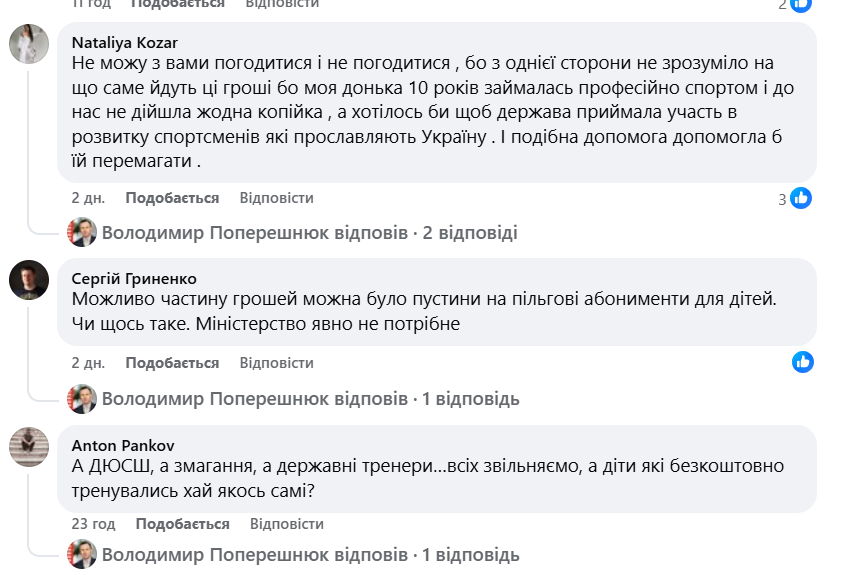Expand the 1 reply under Anton Pankov's comment
This screenshot has height=575, width=849.
coord(311,554)
